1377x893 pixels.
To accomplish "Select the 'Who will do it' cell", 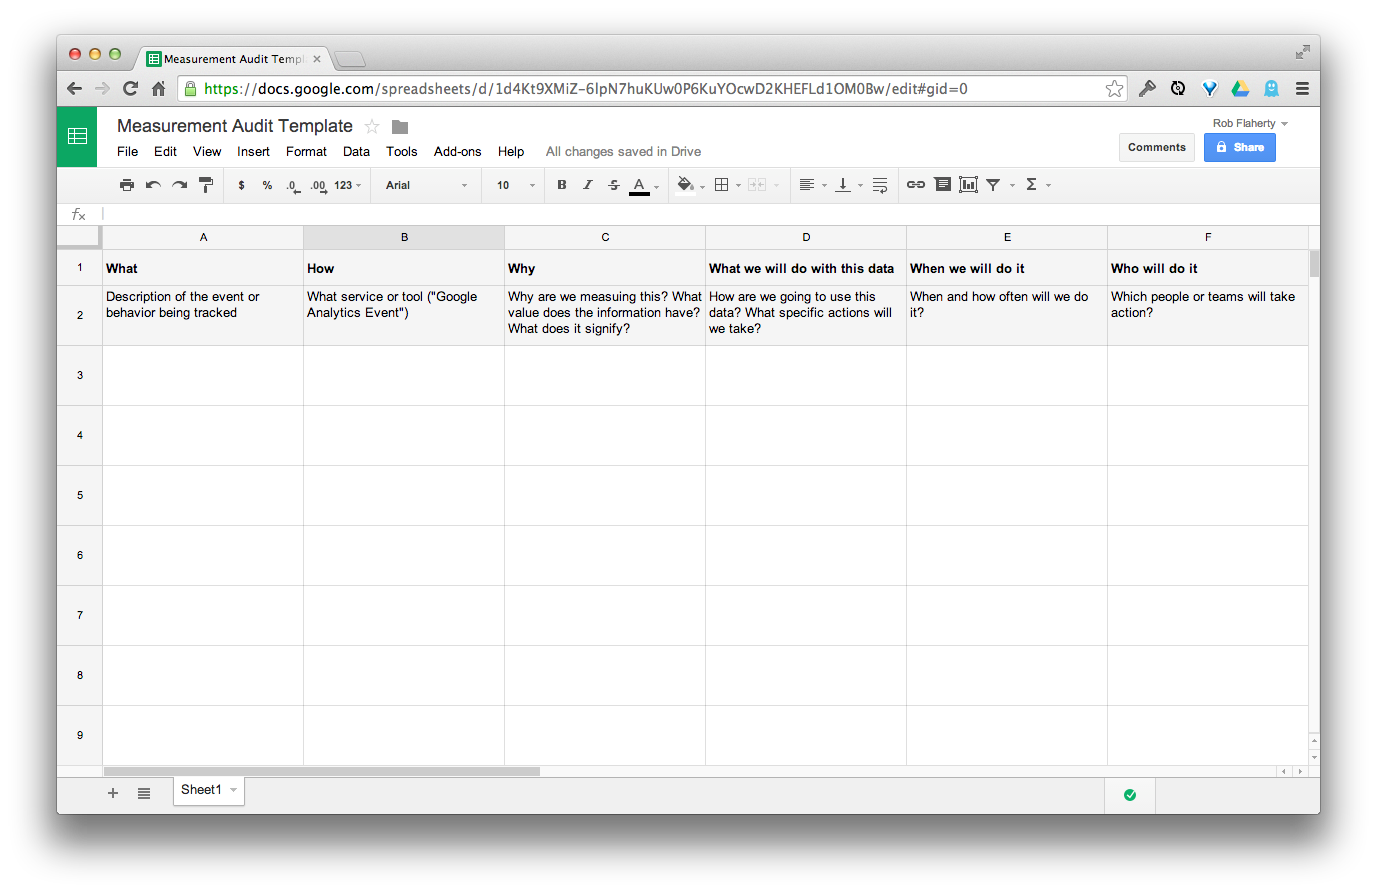I will (x=1208, y=268).
